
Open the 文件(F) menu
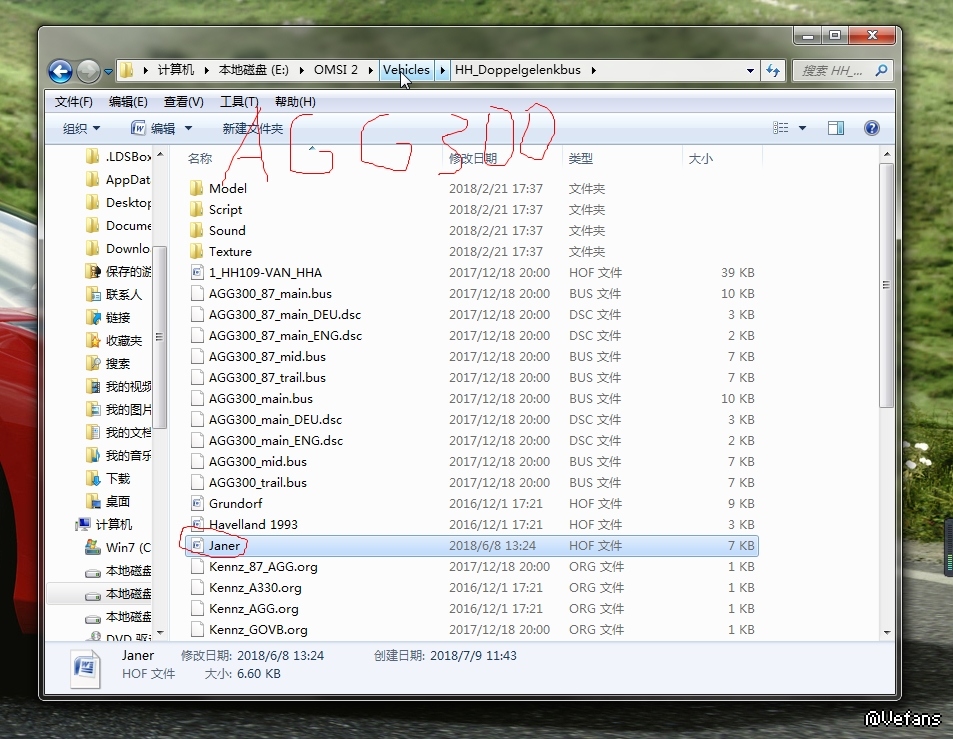click(74, 101)
